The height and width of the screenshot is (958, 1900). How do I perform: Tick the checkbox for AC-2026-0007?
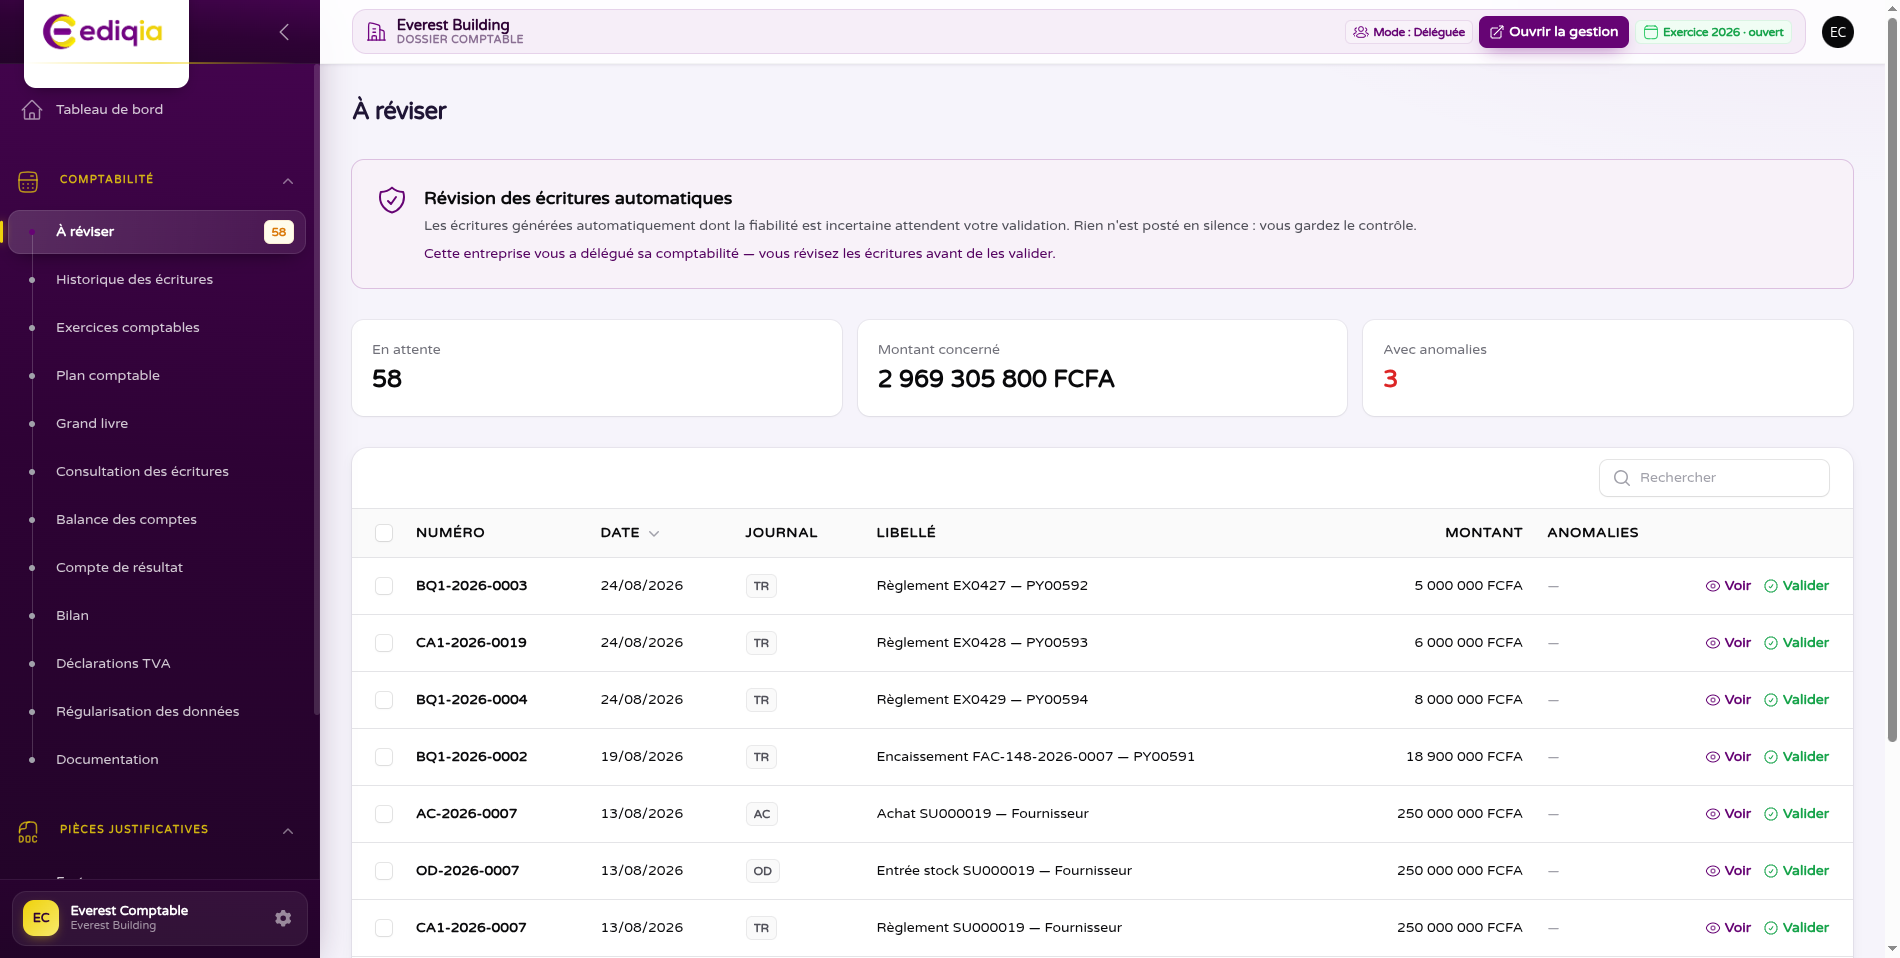[x=384, y=814]
